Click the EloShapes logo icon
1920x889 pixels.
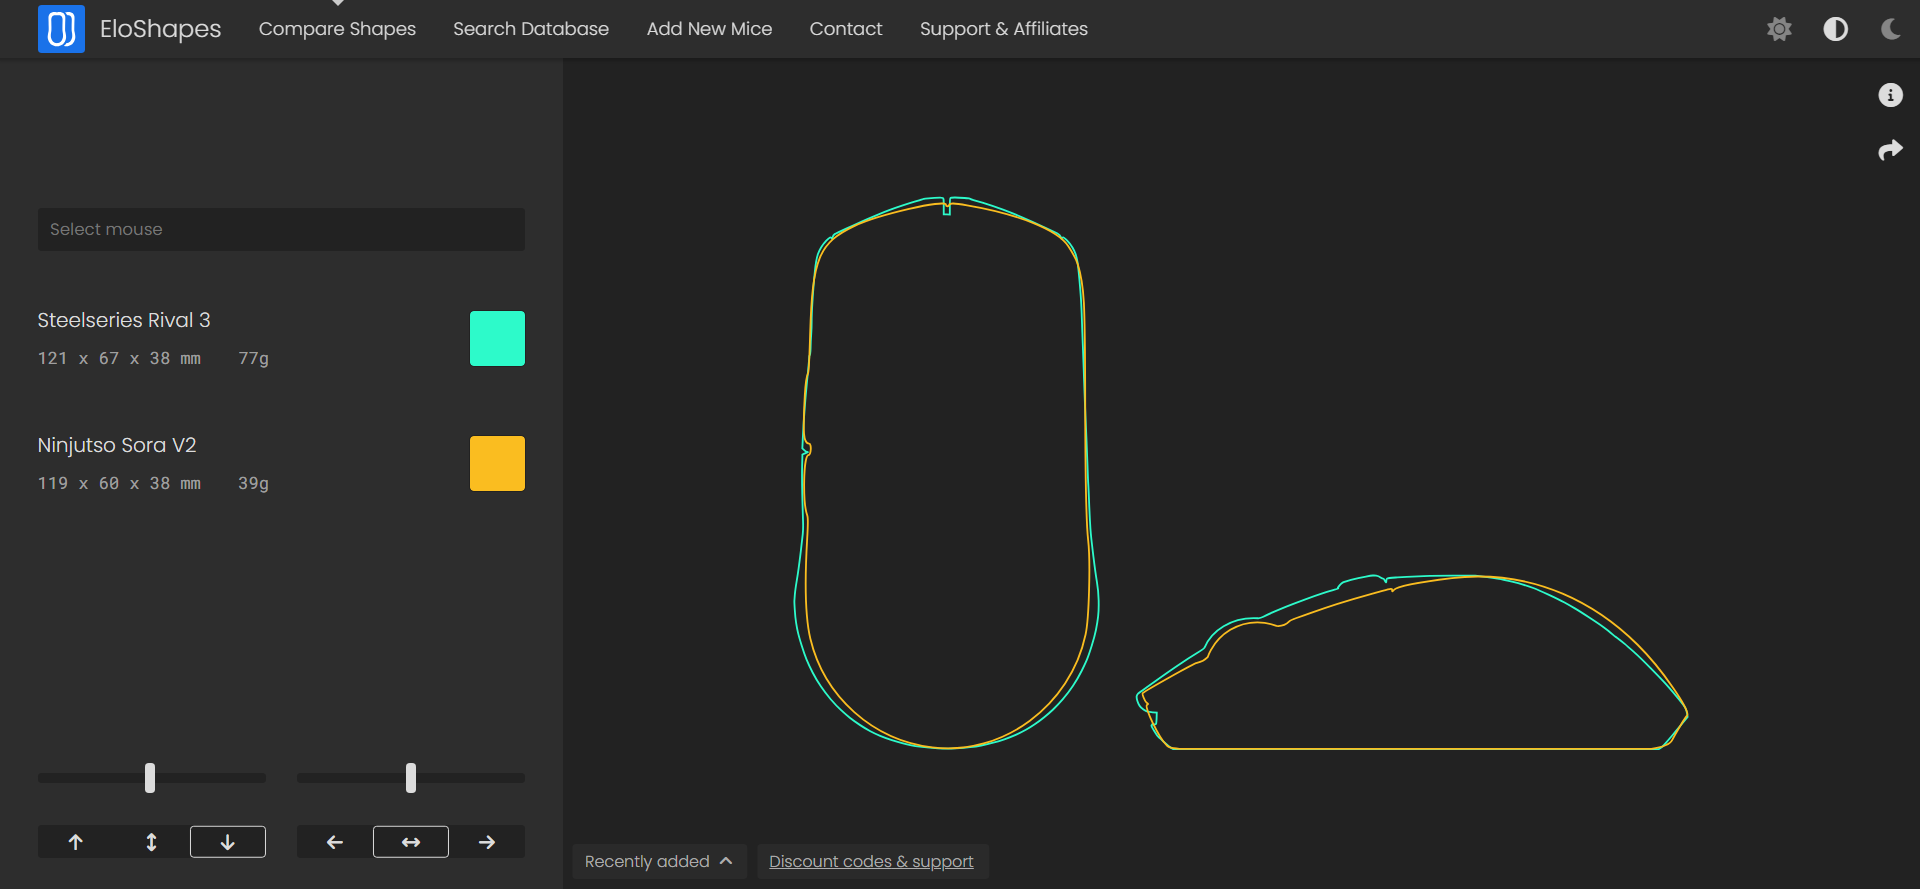point(61,28)
